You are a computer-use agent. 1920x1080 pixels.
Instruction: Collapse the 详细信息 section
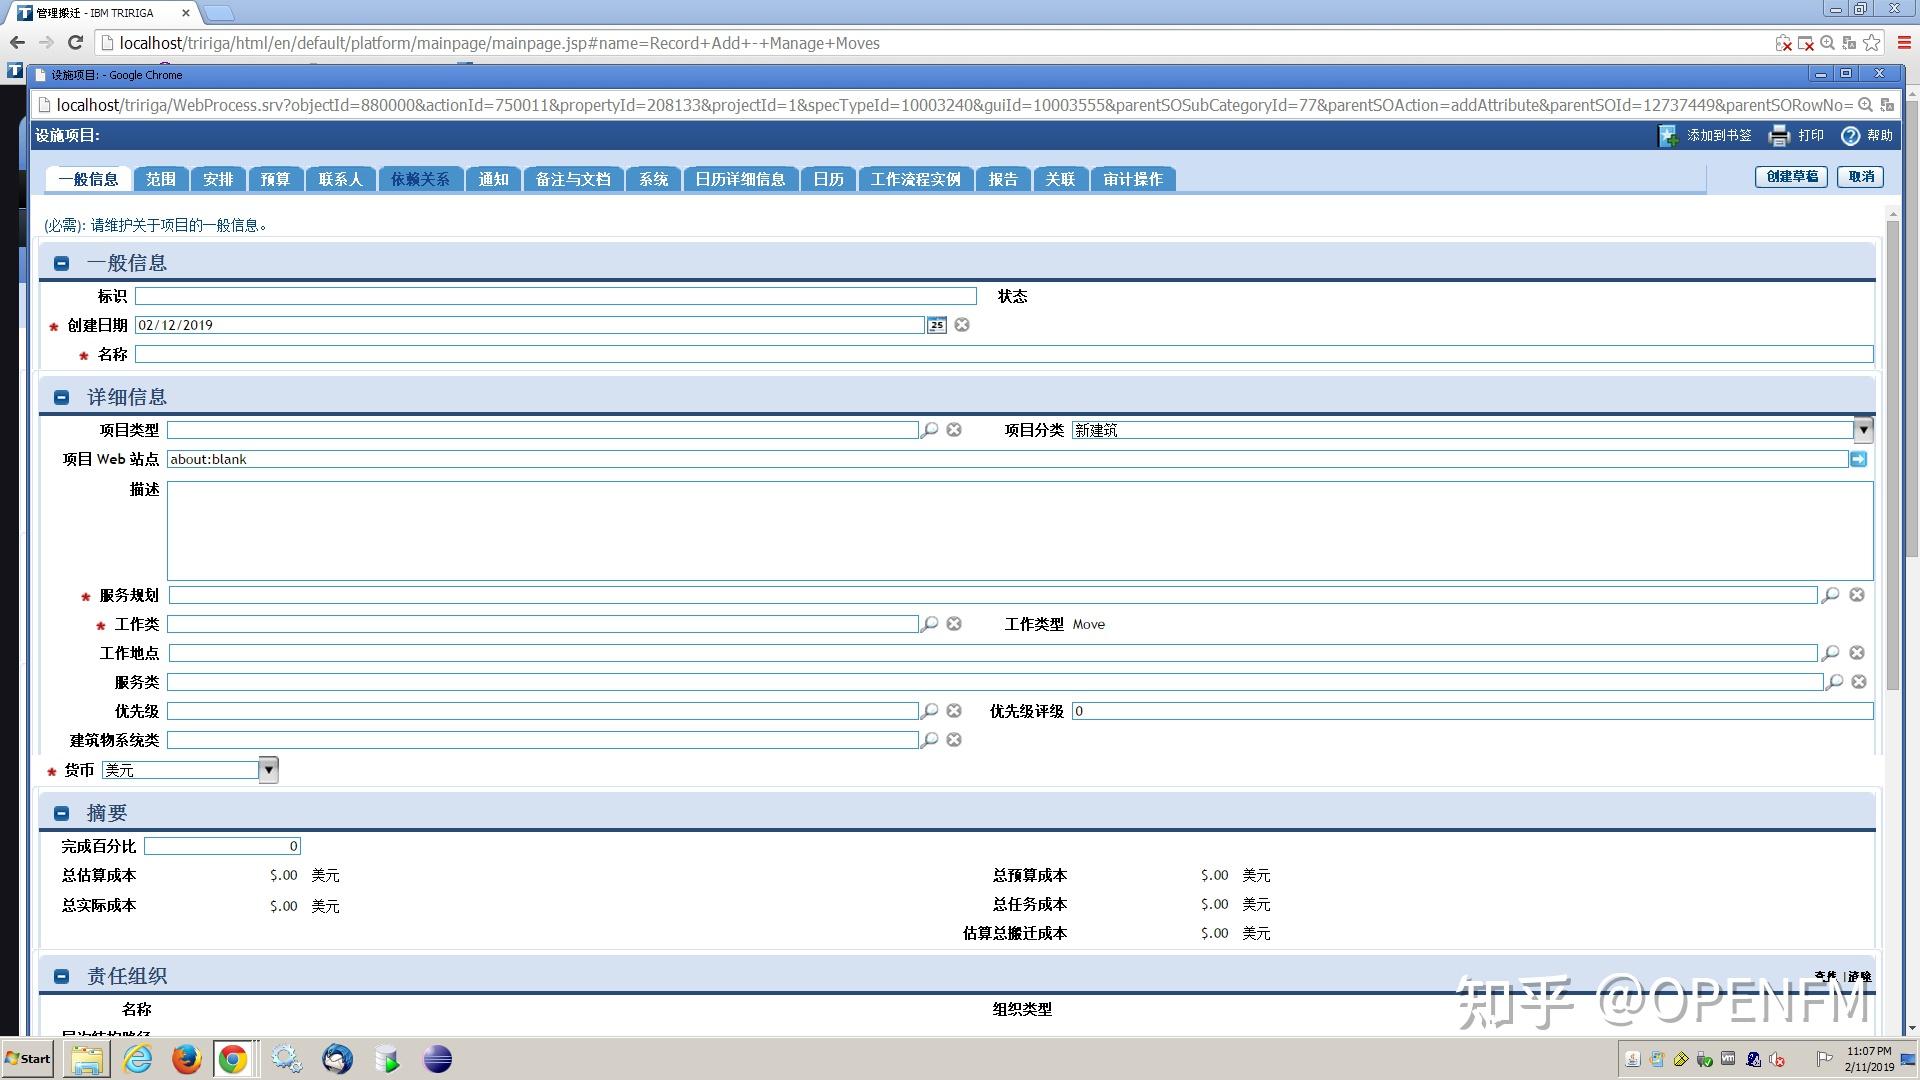click(62, 398)
